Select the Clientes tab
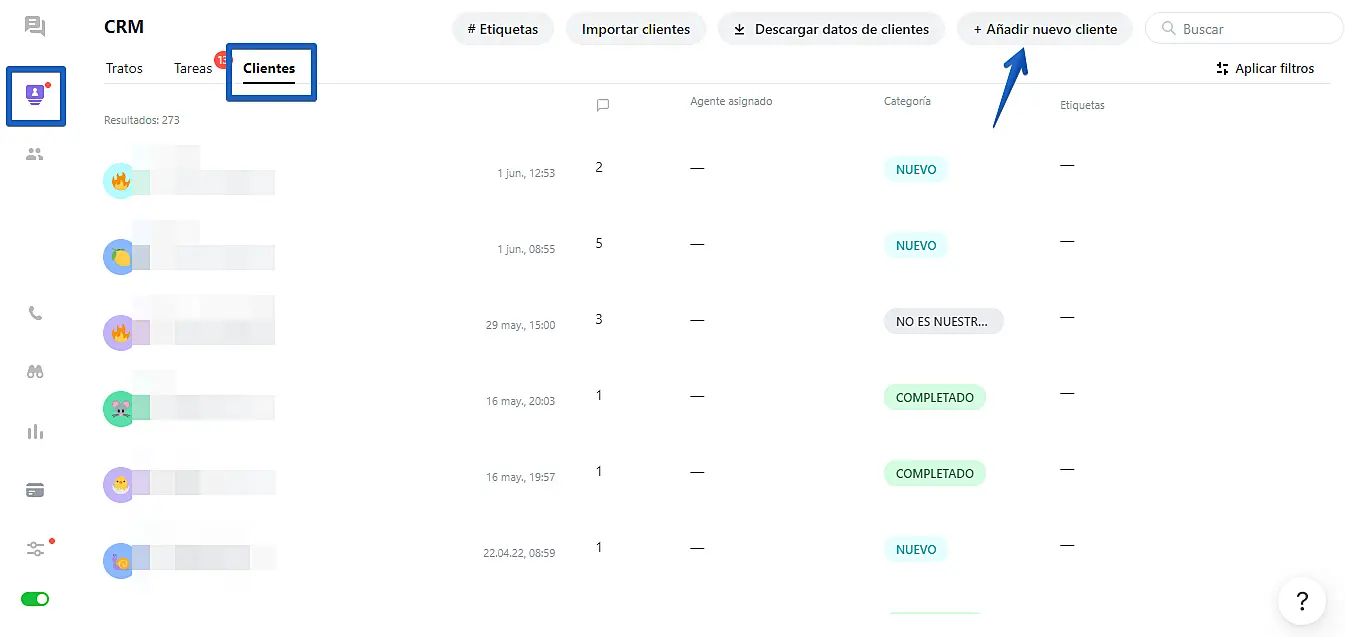Screen dimensions: 1345x637 (269, 68)
